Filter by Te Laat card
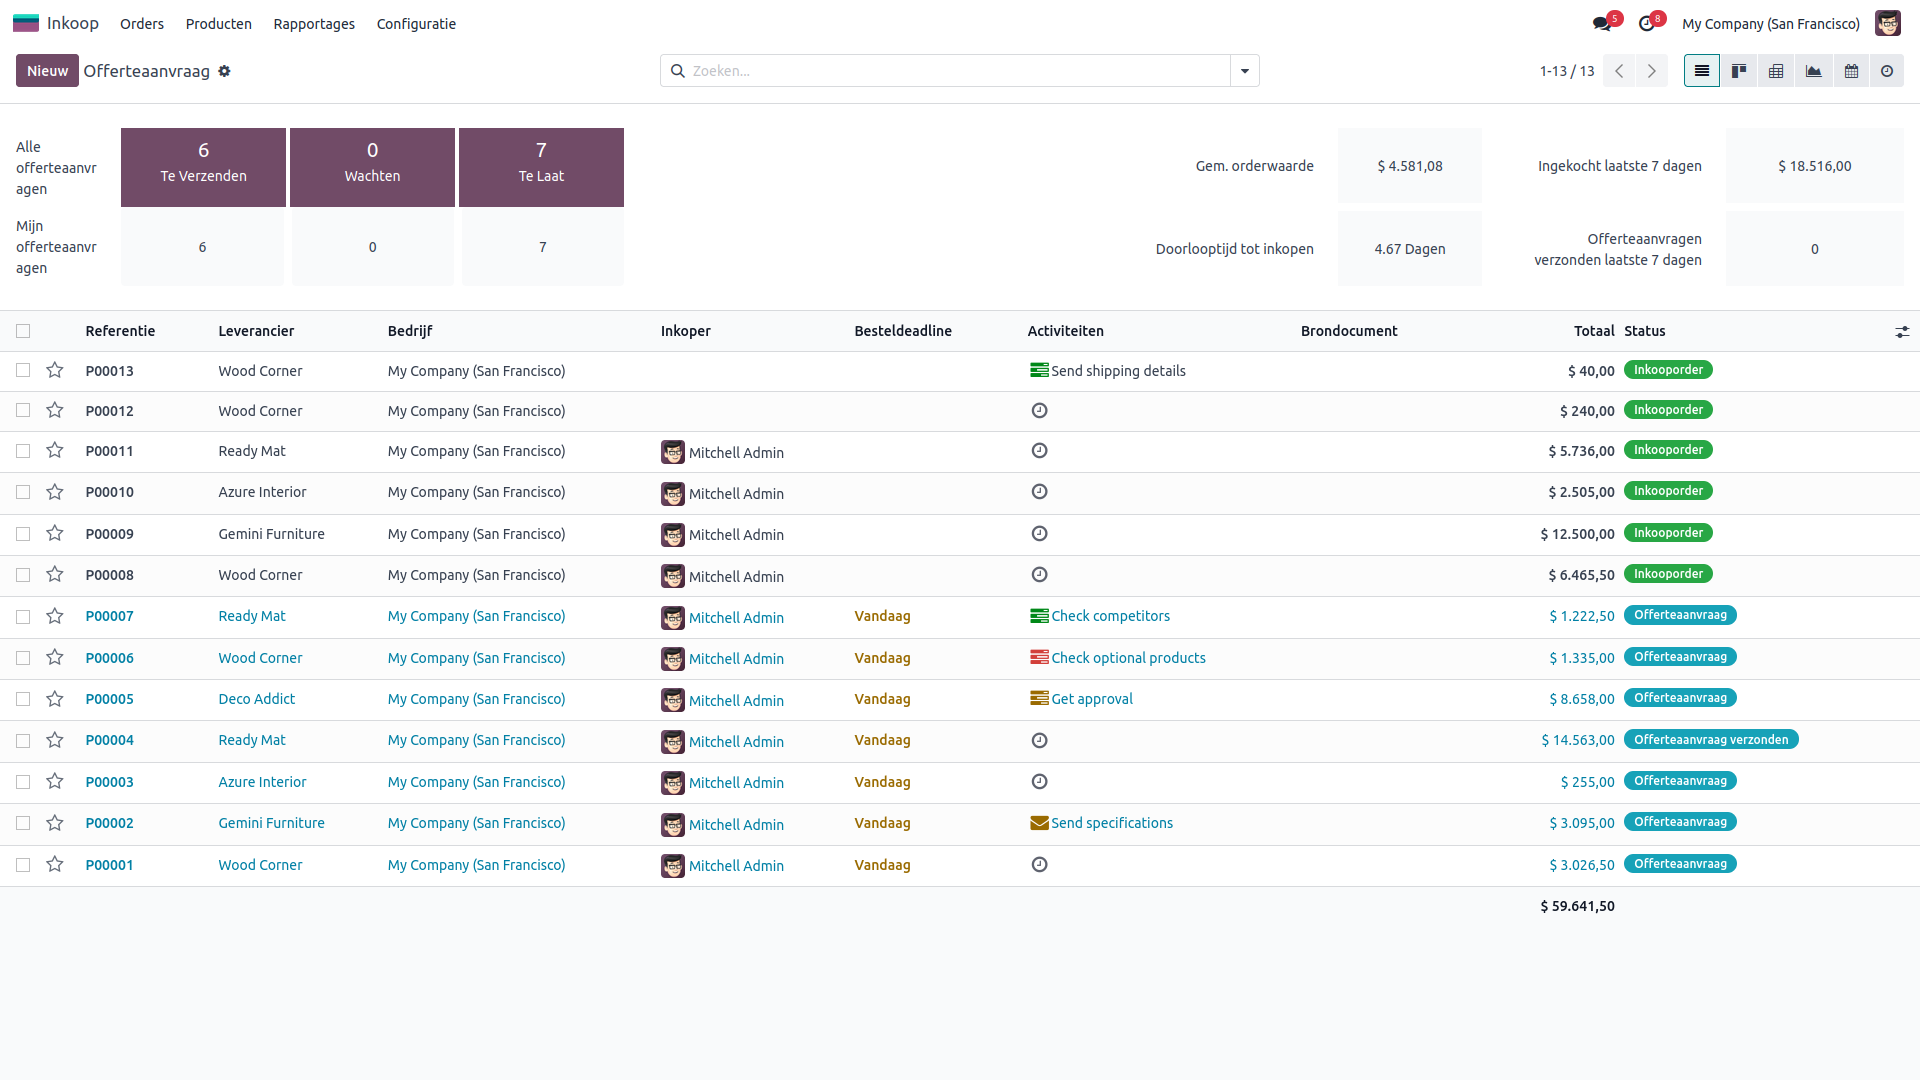 (541, 167)
